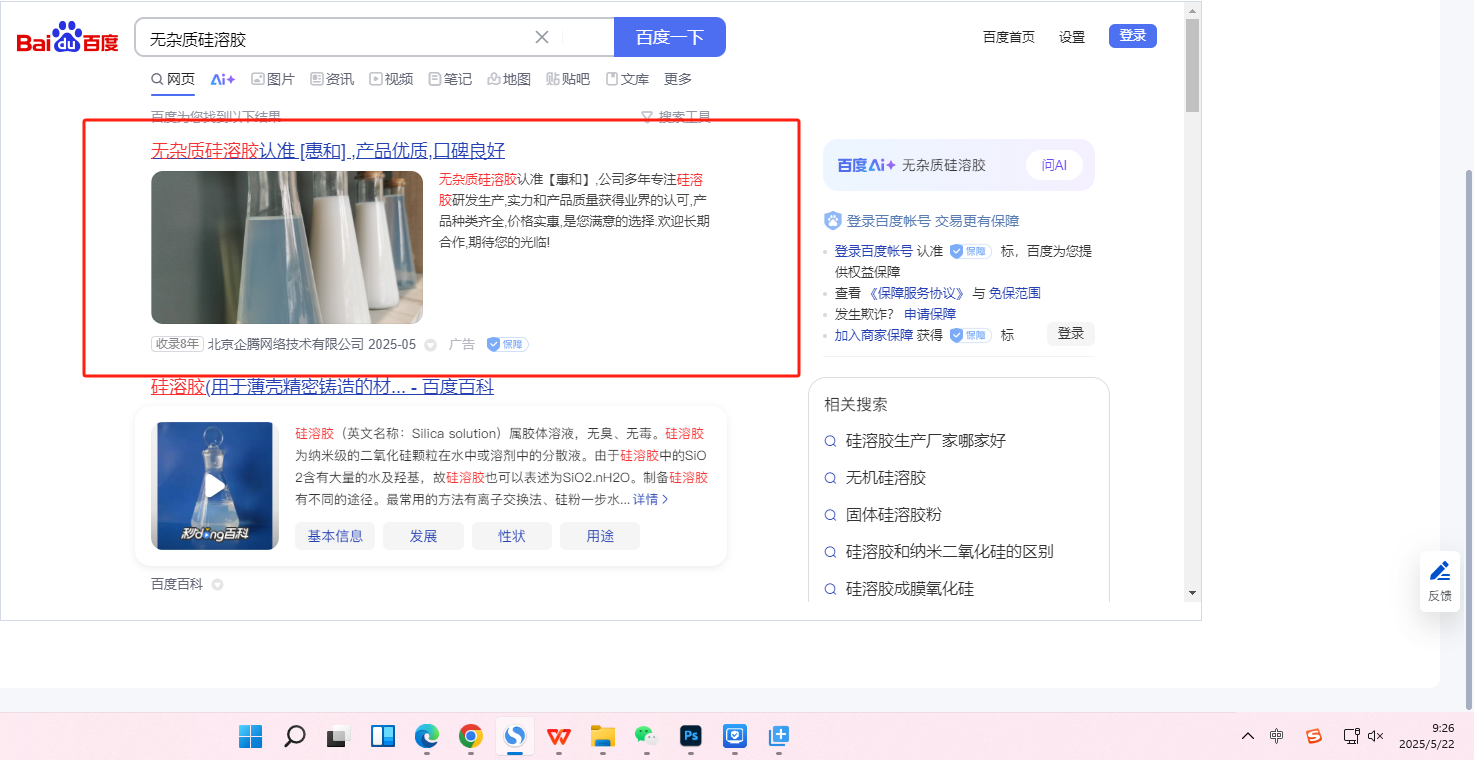1474x760 pixels.
Task: Toggle the muted volume icon in system tray
Action: pyautogui.click(x=1375, y=737)
